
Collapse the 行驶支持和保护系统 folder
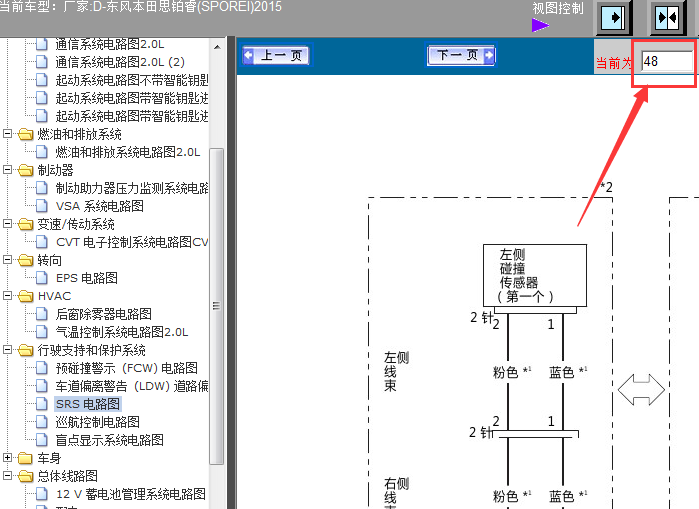(7, 349)
